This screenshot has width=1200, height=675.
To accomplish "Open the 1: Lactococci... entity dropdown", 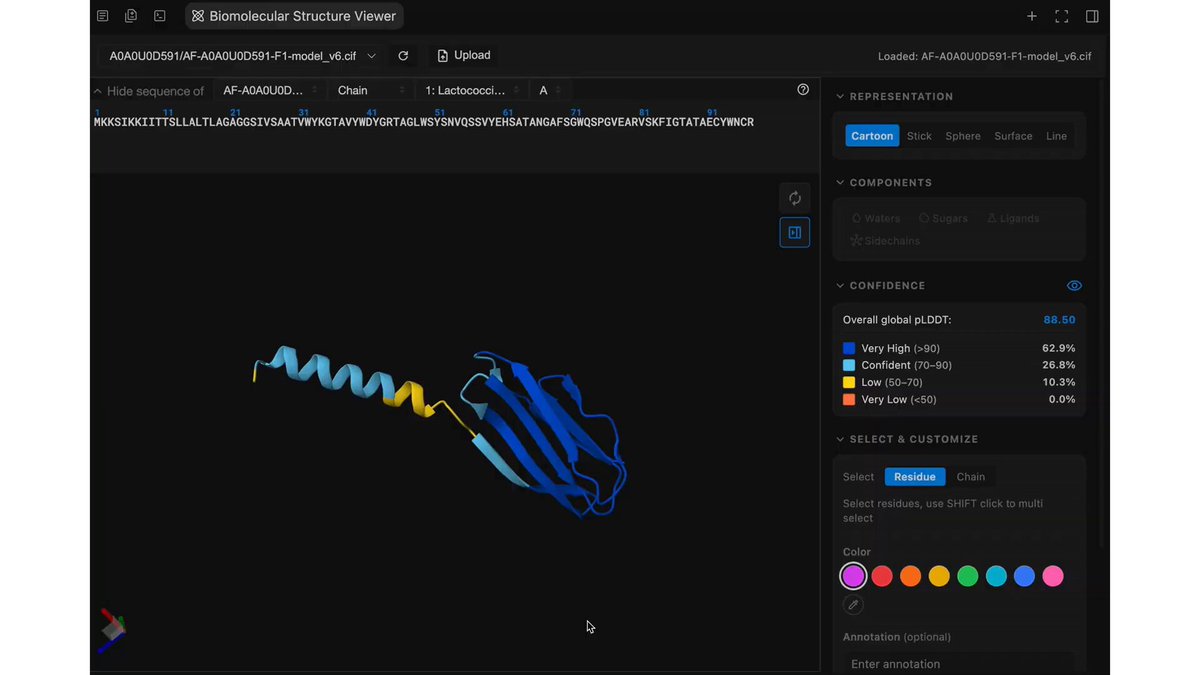I will (472, 90).
